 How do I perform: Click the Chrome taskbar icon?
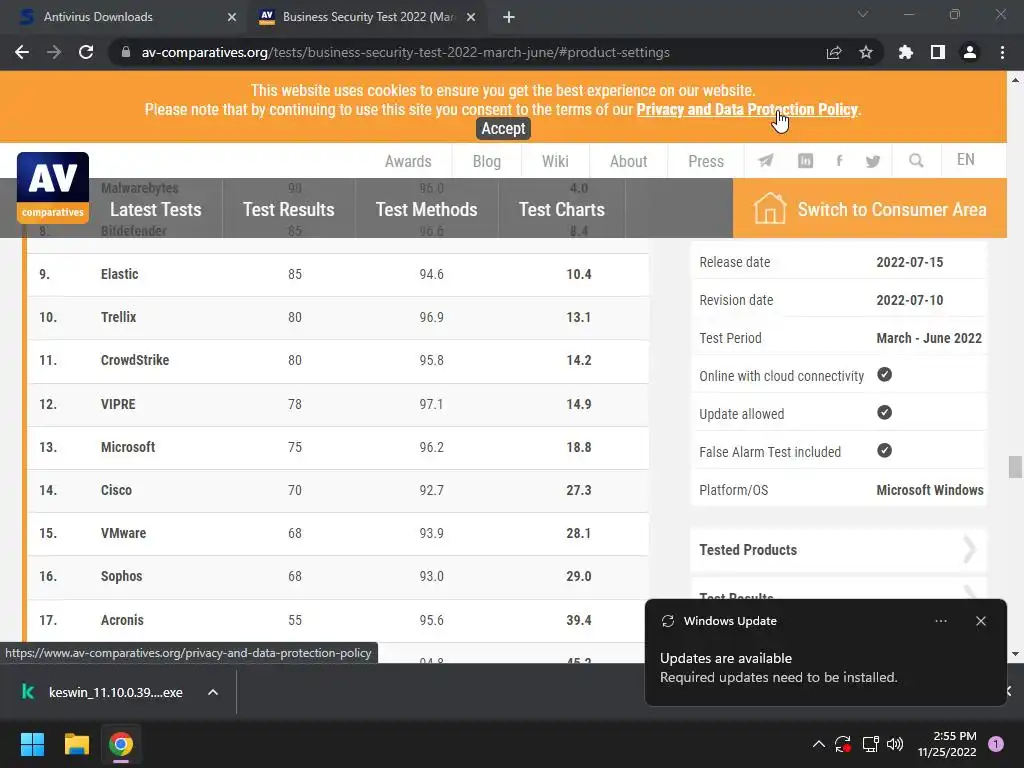tap(121, 744)
